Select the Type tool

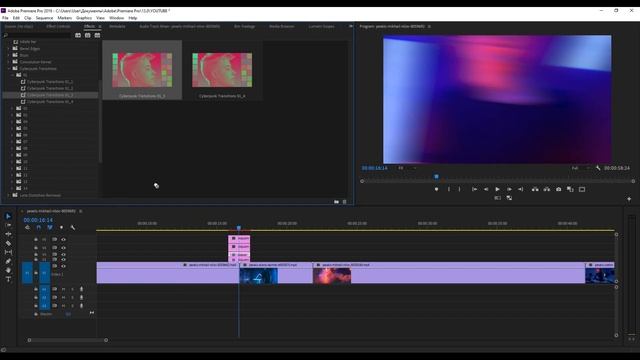click(x=8, y=279)
